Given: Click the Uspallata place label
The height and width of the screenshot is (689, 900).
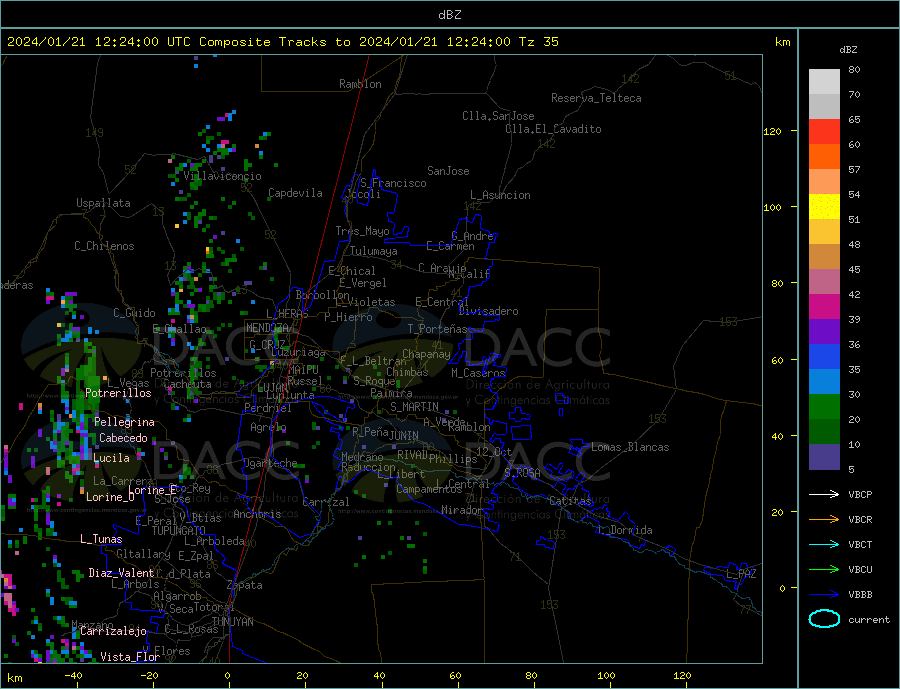Looking at the screenshot, I should 103,203.
